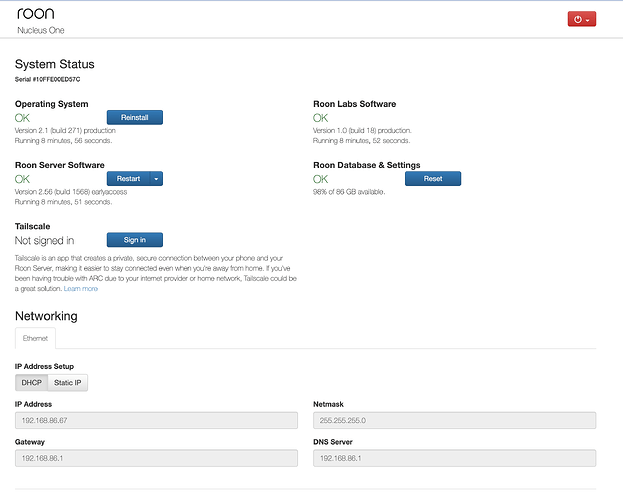
Task: Open the red power menu dropdown
Action: click(580, 19)
